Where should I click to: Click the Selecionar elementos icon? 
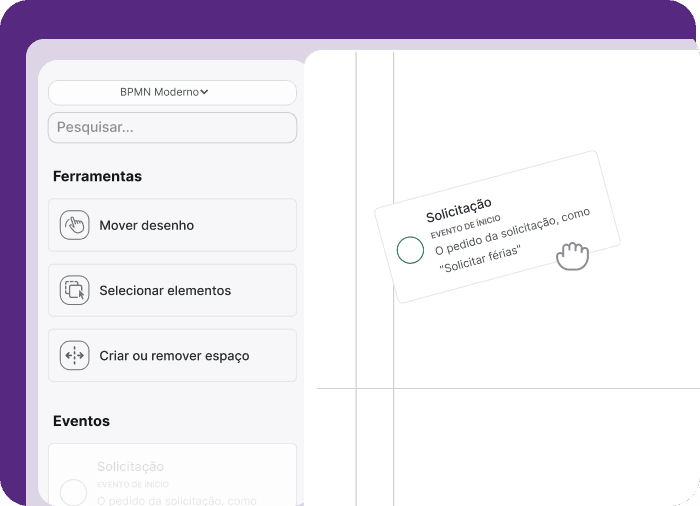[75, 290]
